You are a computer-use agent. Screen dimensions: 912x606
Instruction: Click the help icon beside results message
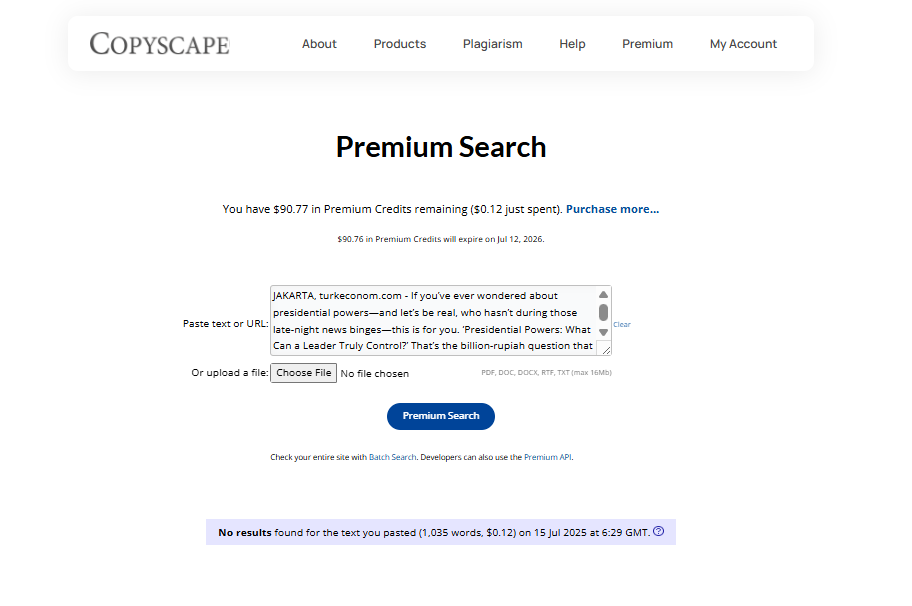point(658,531)
